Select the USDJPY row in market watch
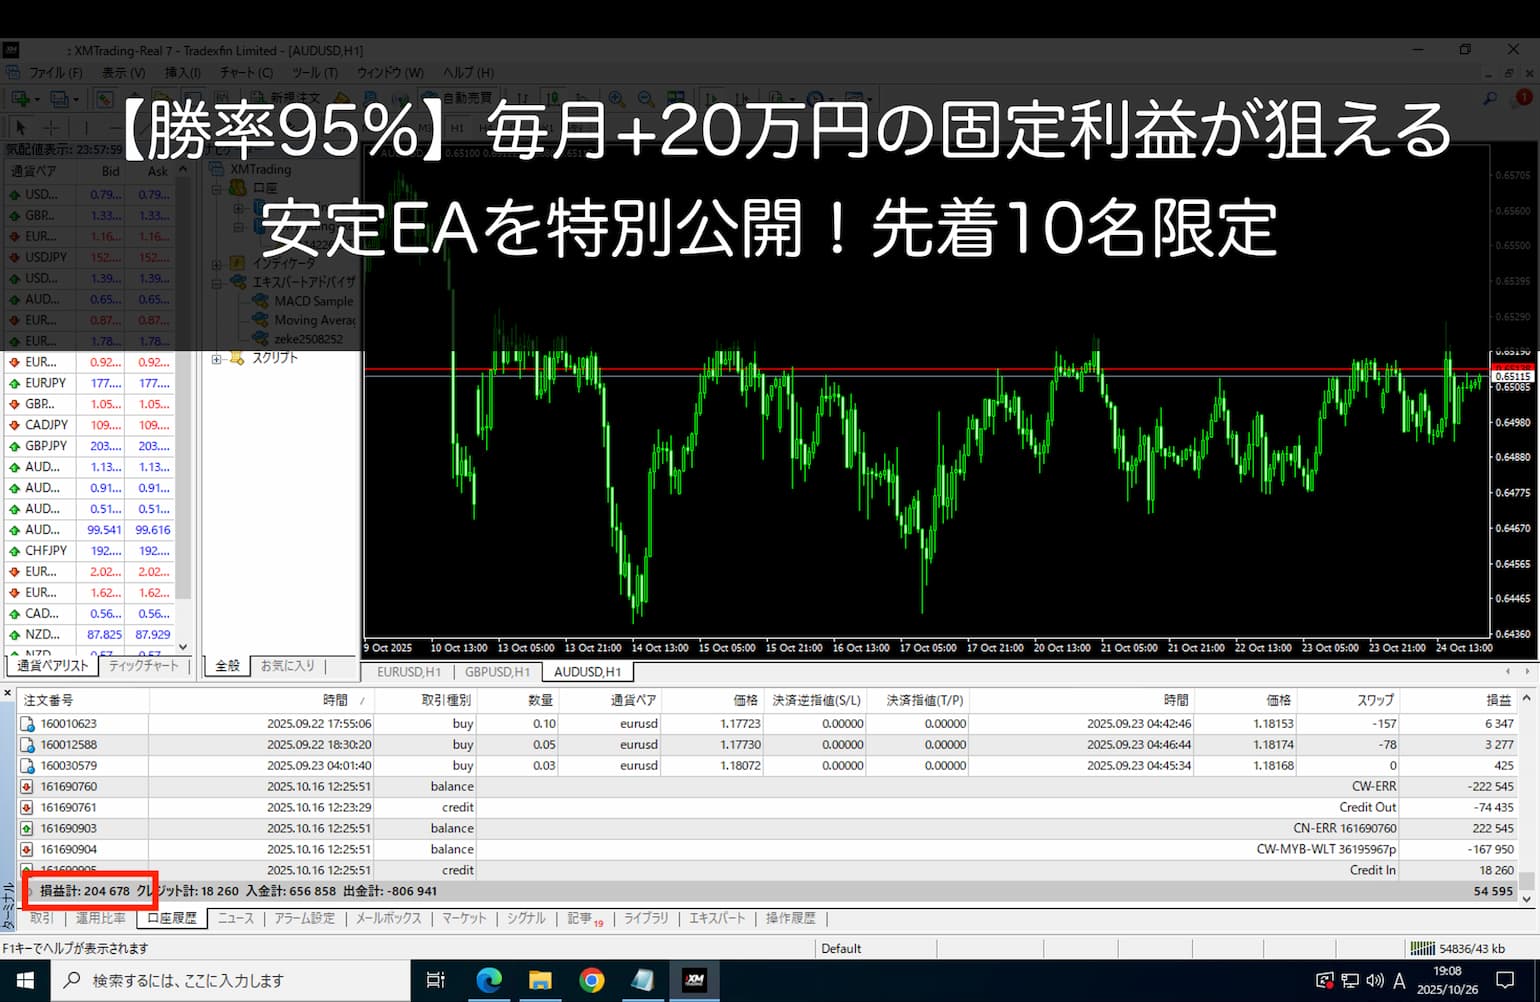 [46, 257]
